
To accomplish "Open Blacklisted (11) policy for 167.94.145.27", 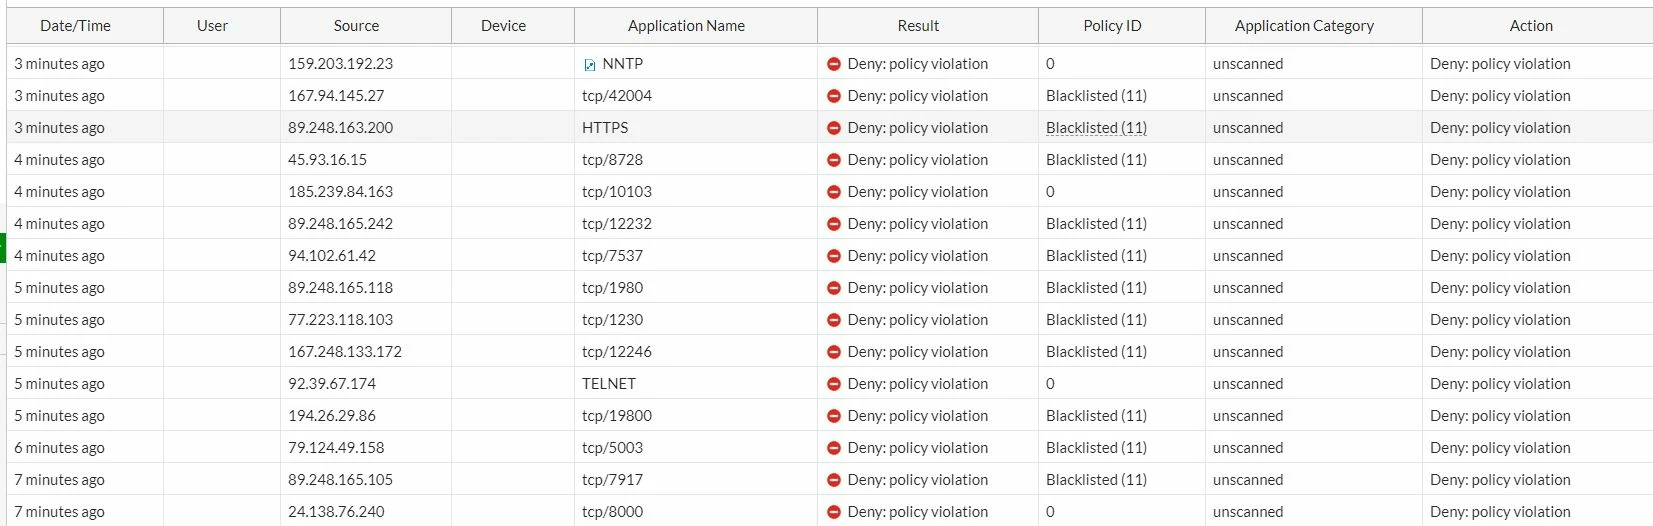I will click(x=1096, y=96).
